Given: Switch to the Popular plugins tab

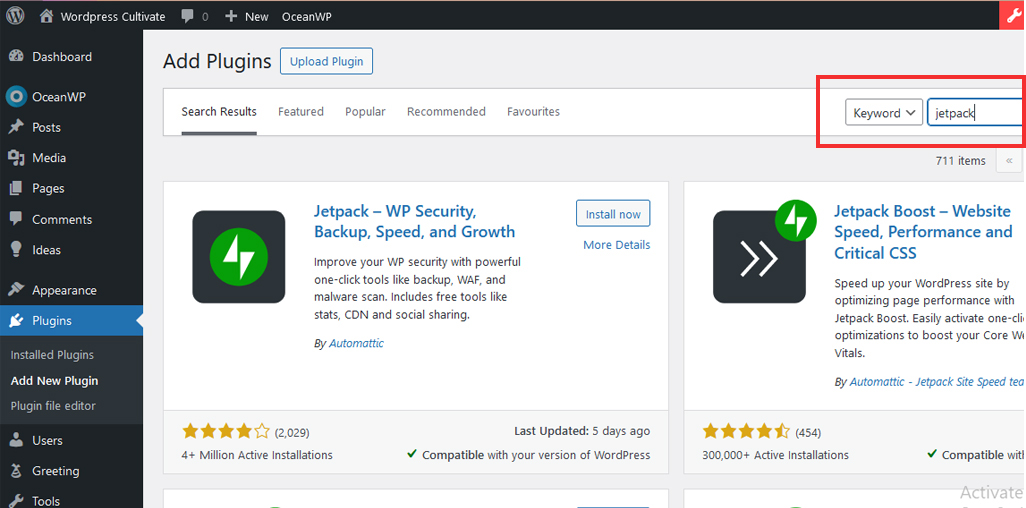Looking at the screenshot, I should (x=365, y=112).
